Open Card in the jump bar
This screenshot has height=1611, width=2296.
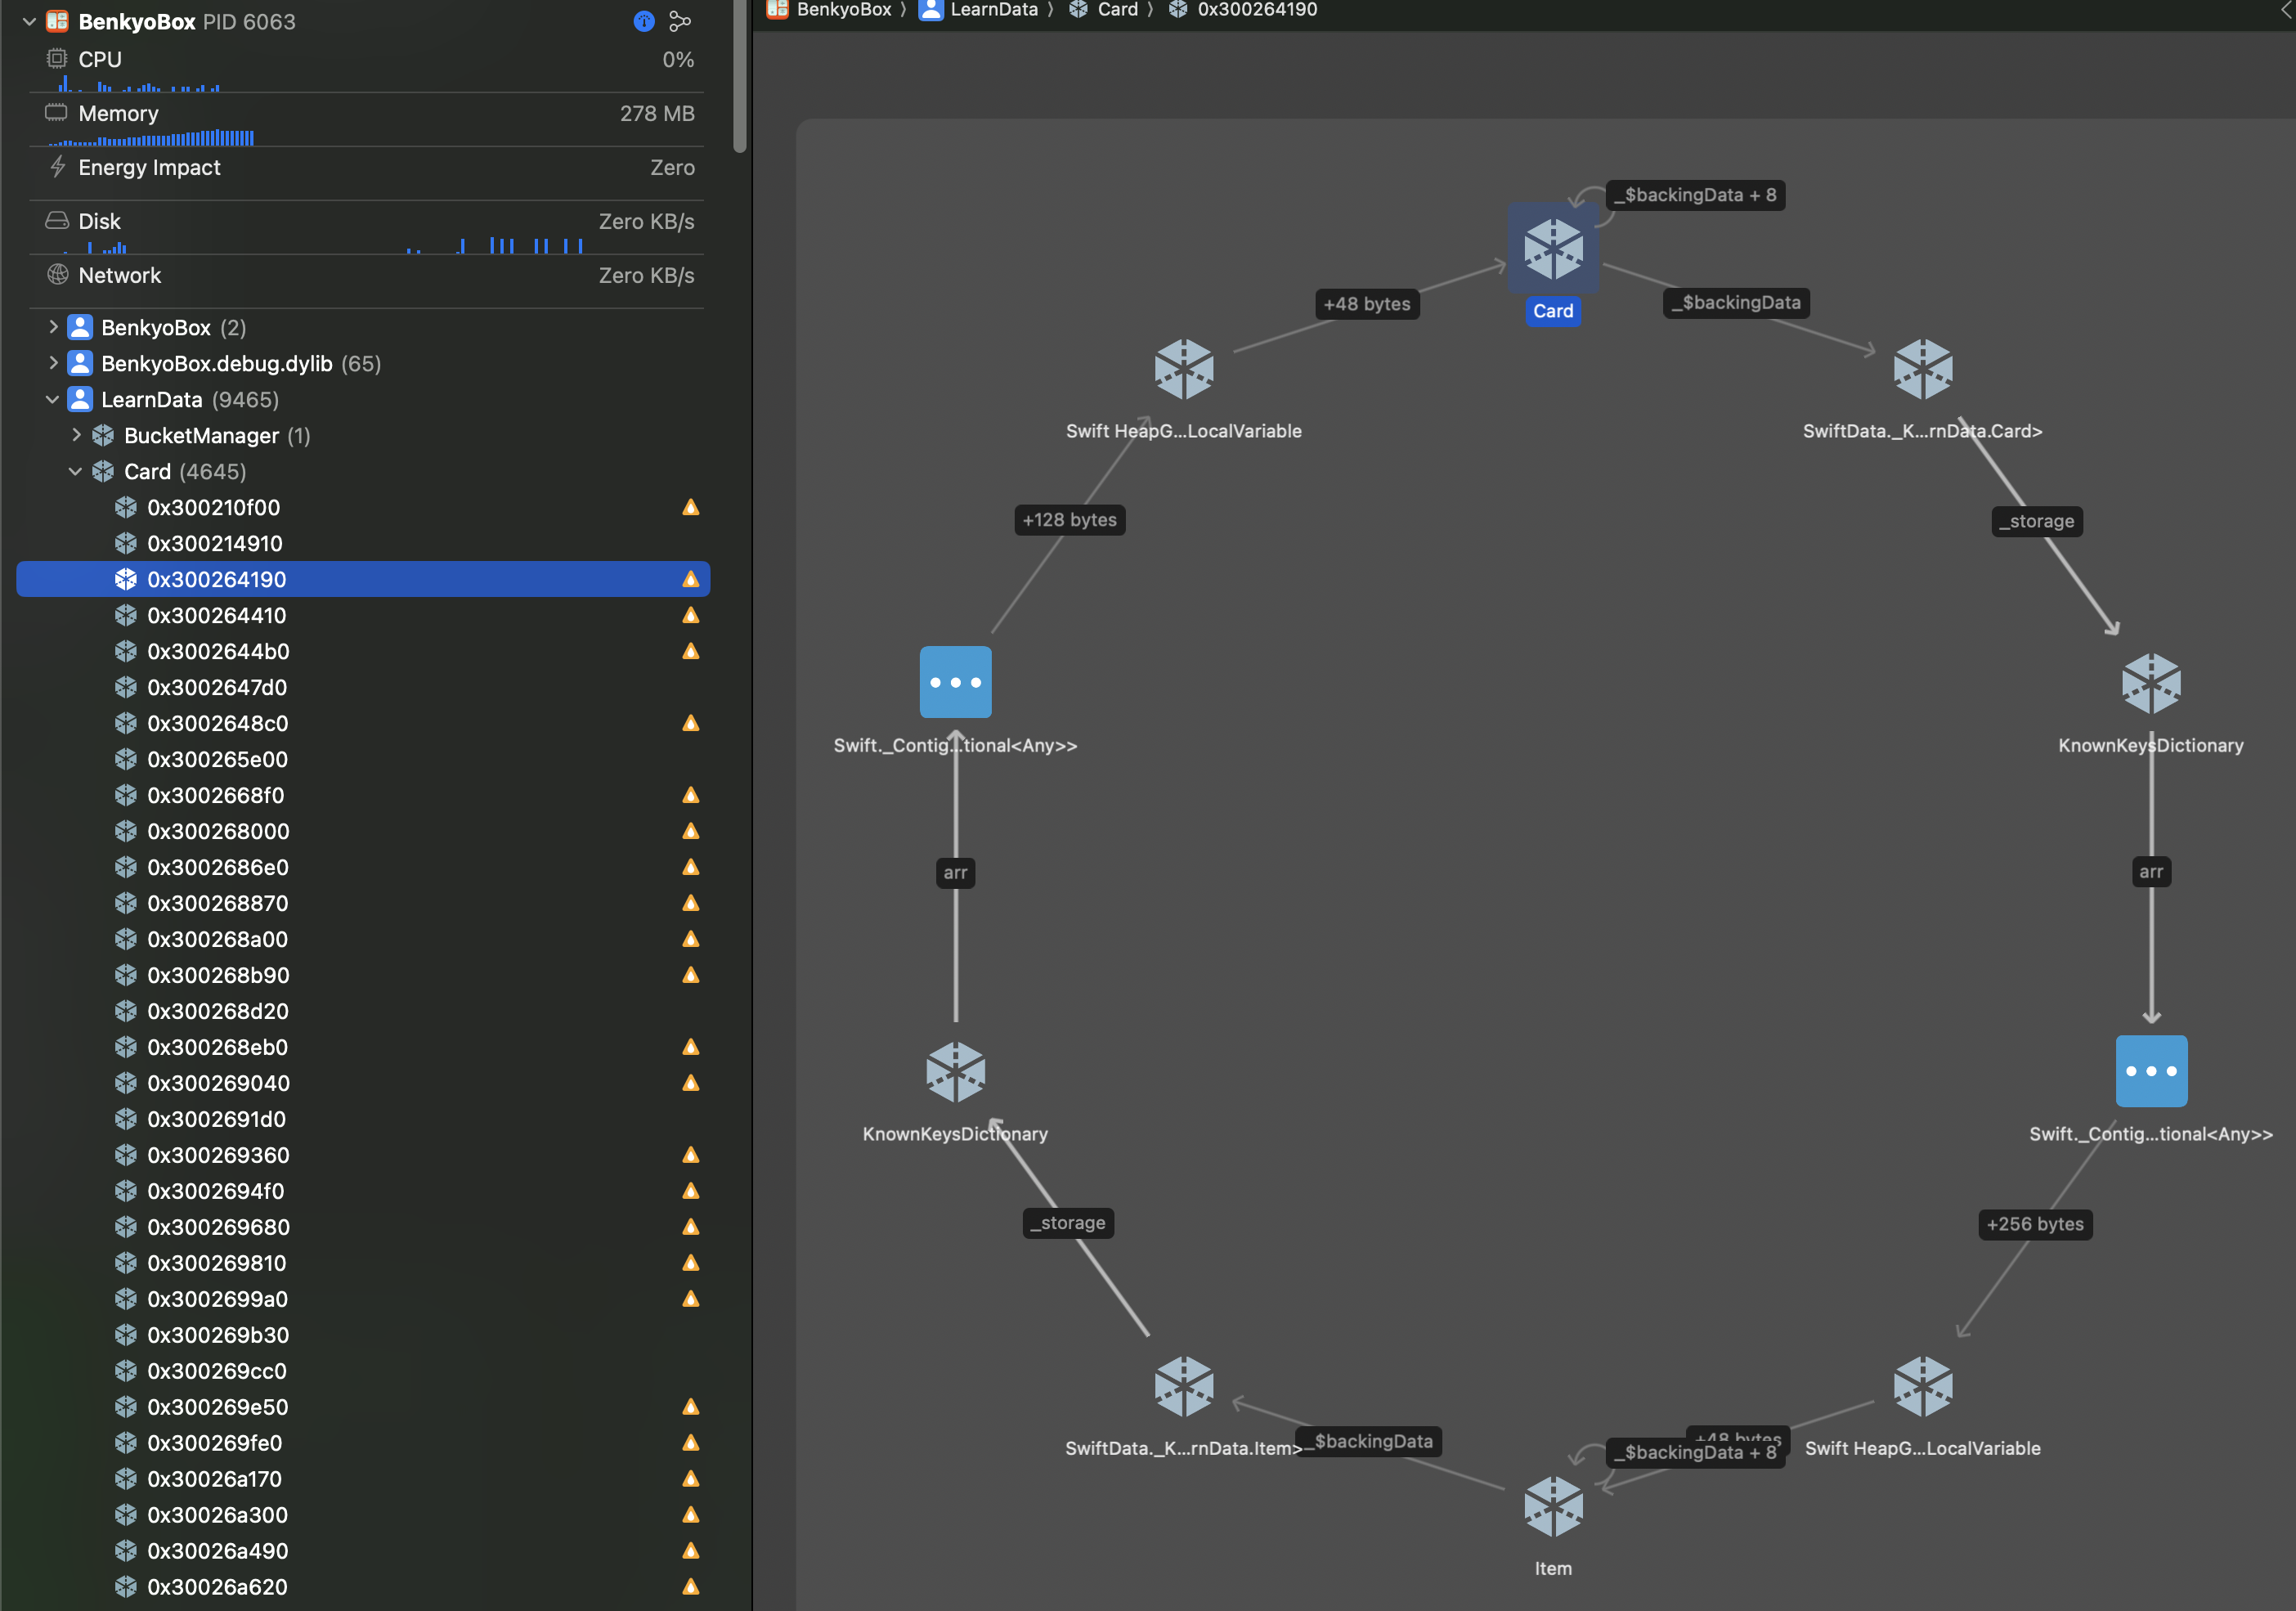[x=1103, y=10]
